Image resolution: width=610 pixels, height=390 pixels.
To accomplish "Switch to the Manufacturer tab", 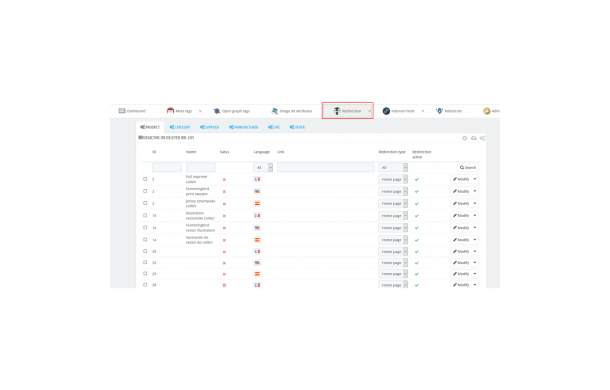I will tap(244, 127).
